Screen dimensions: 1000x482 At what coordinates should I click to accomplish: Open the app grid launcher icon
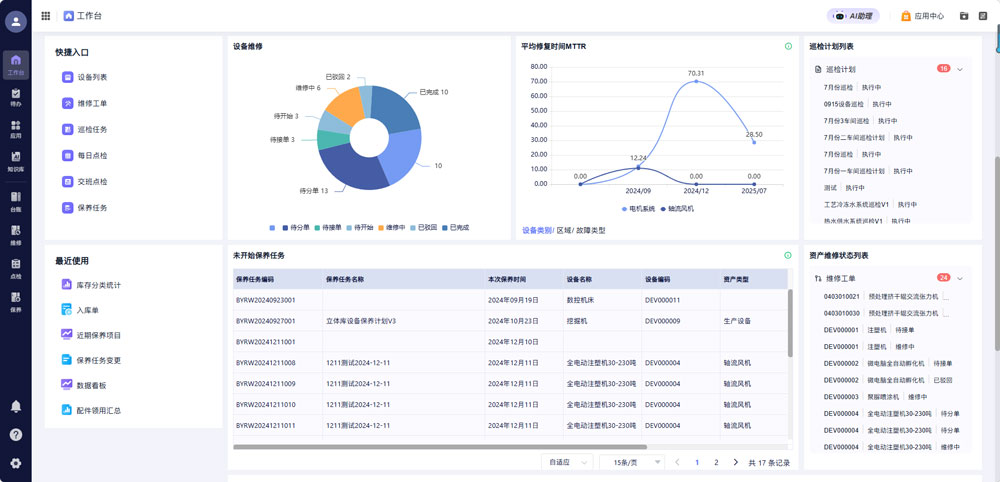[46, 16]
